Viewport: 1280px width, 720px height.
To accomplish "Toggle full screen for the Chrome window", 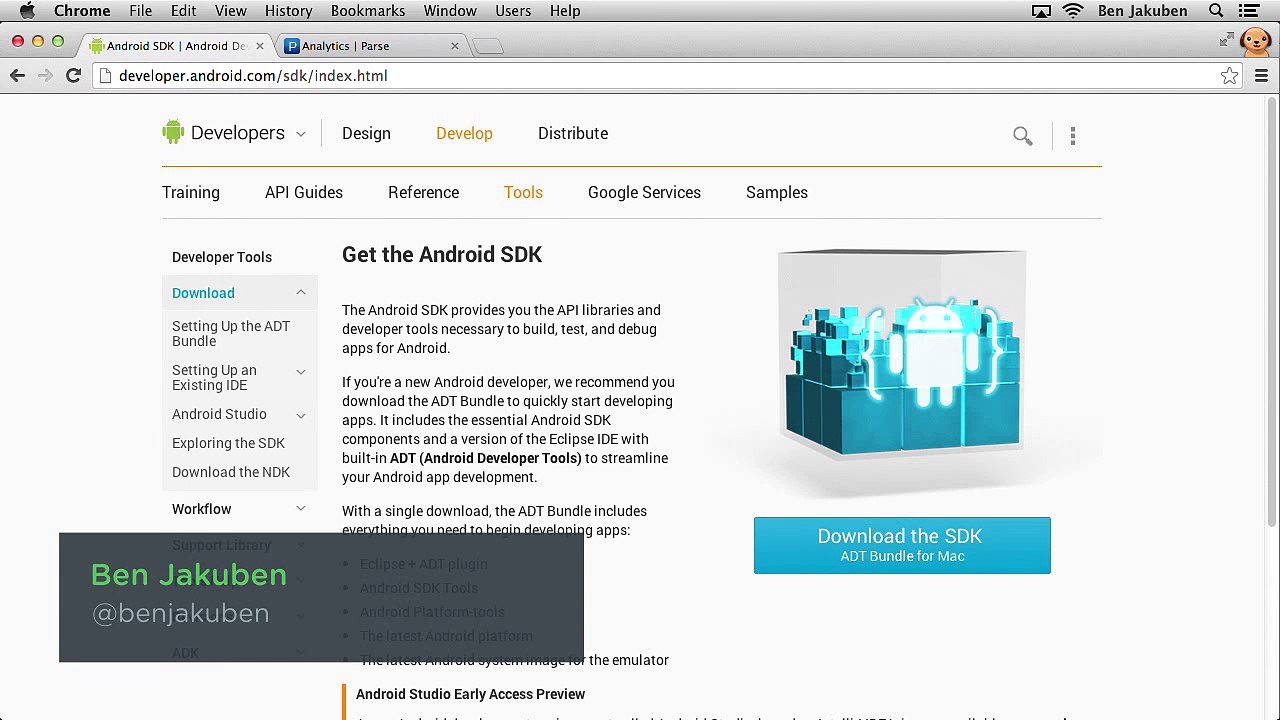I will [1227, 39].
